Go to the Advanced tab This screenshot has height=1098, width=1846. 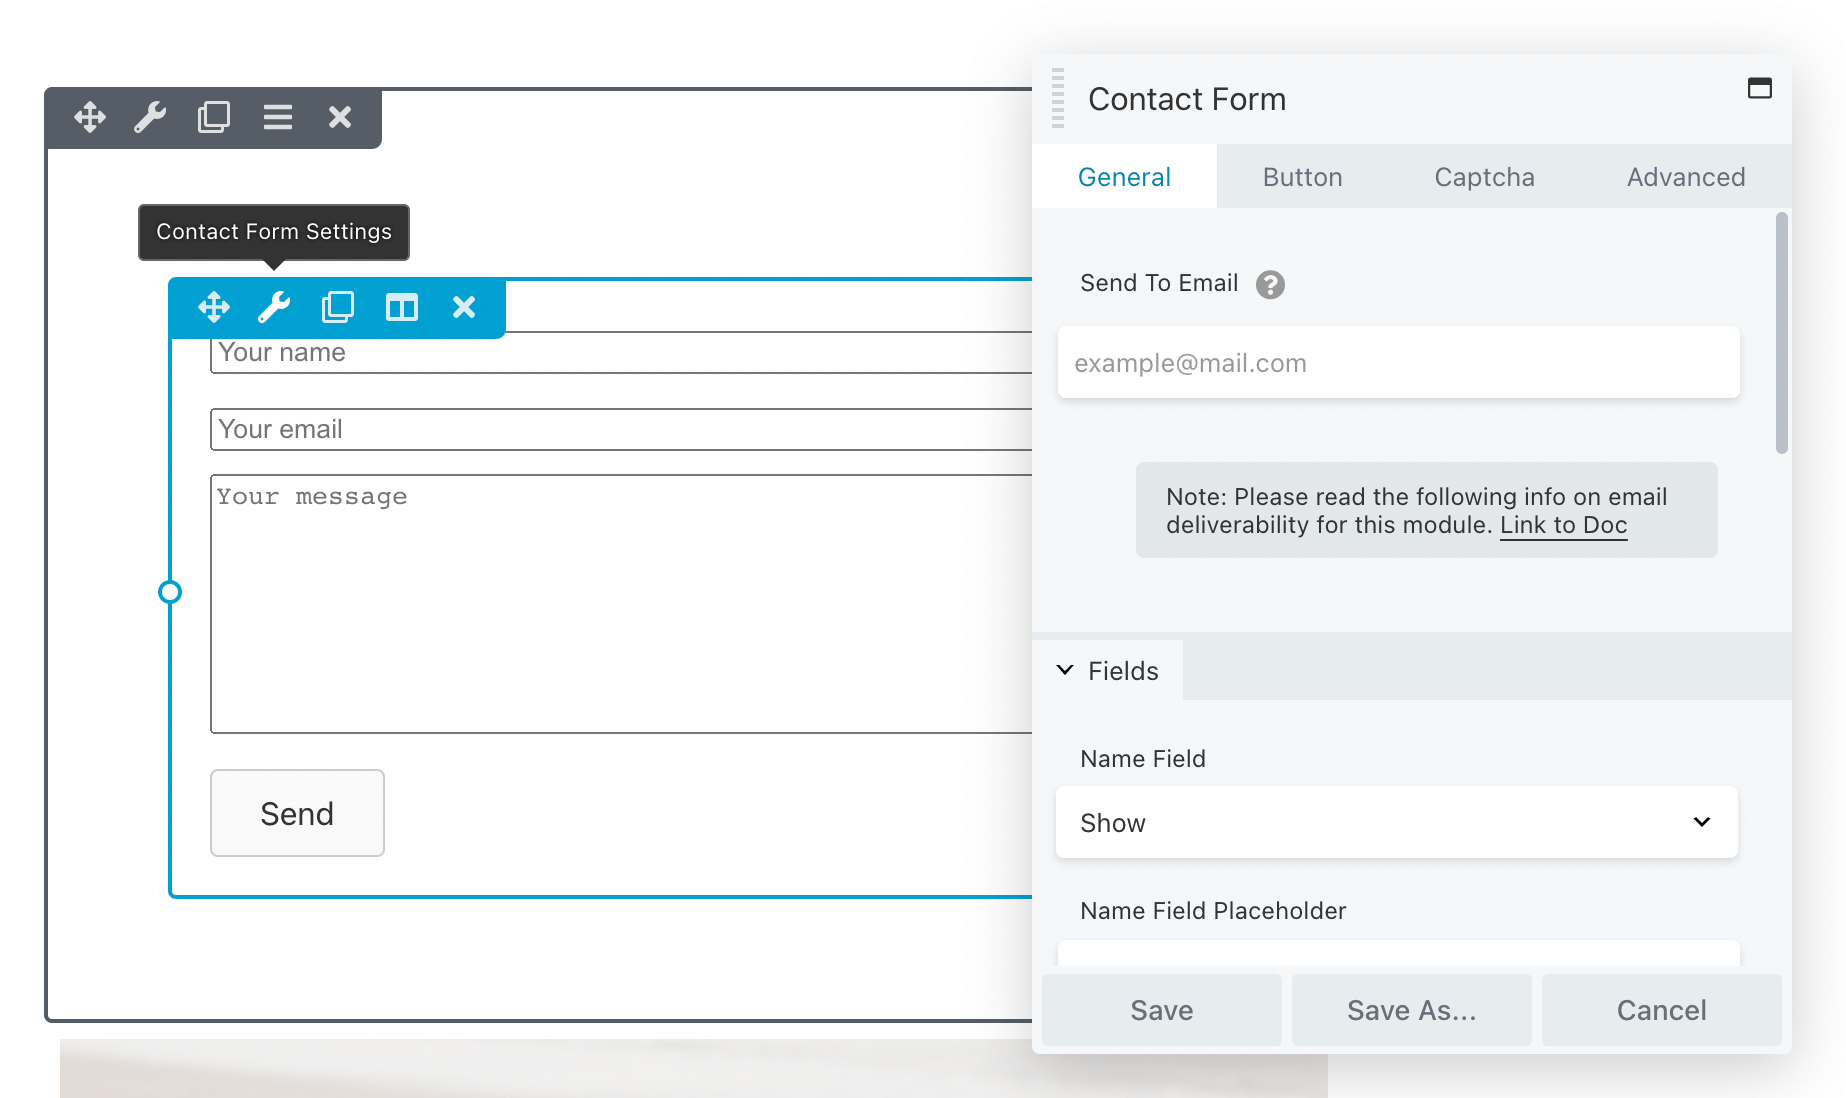[1685, 177]
